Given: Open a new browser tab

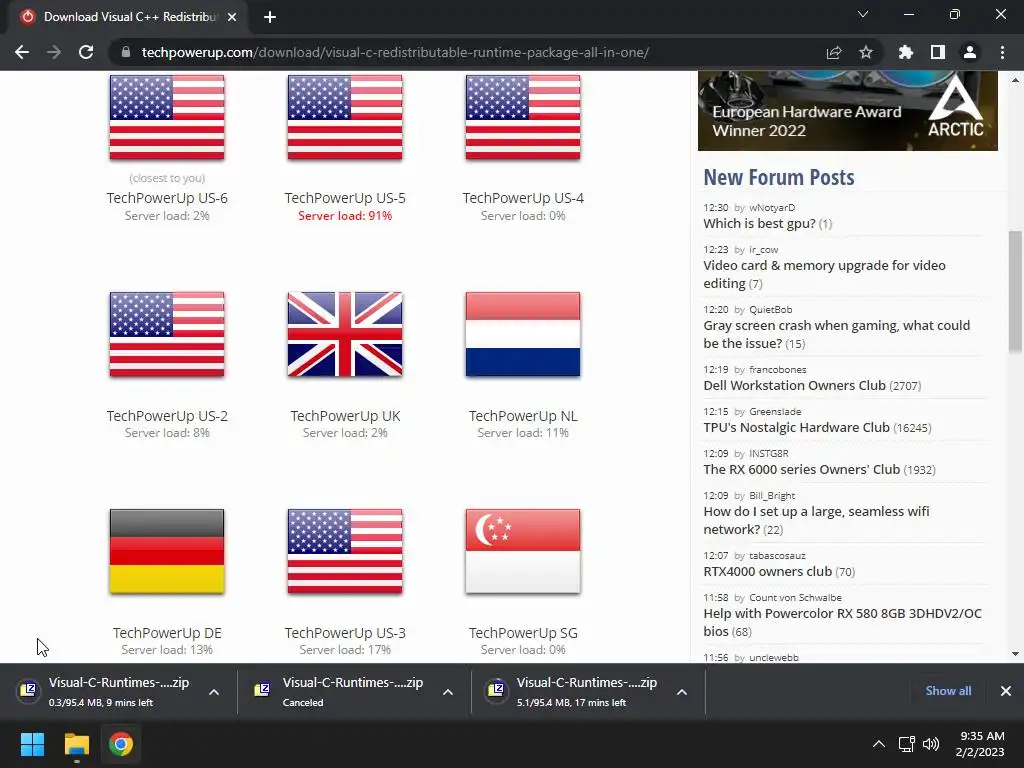Looking at the screenshot, I should click(270, 17).
